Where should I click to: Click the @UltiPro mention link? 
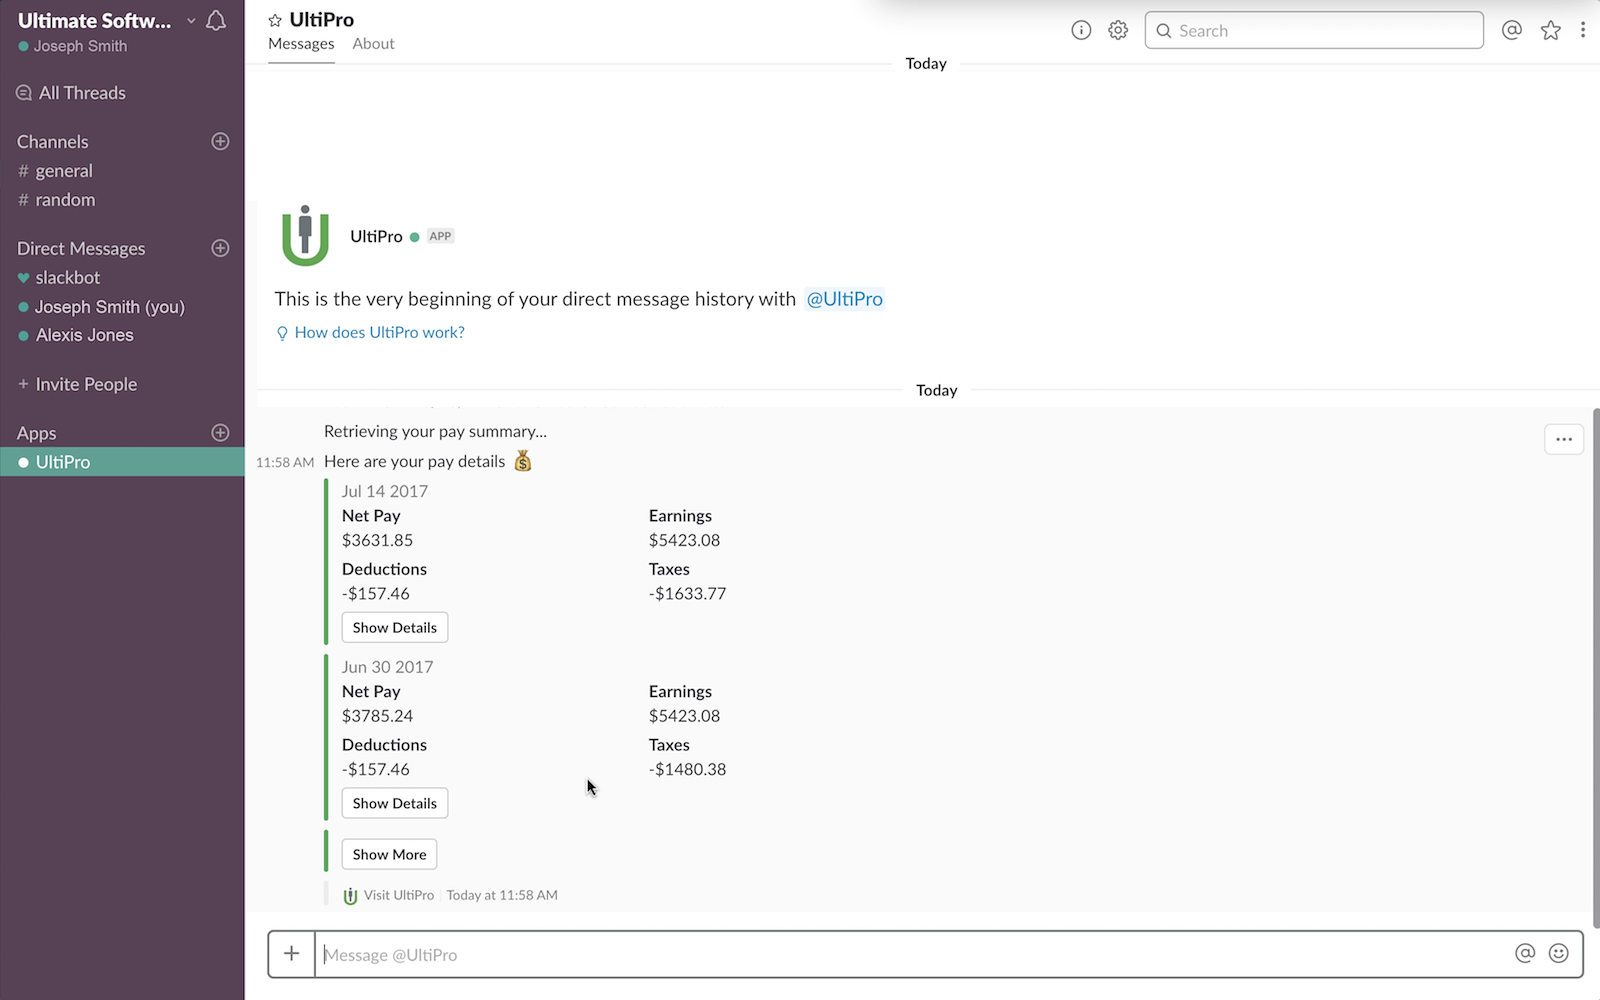[x=845, y=299]
